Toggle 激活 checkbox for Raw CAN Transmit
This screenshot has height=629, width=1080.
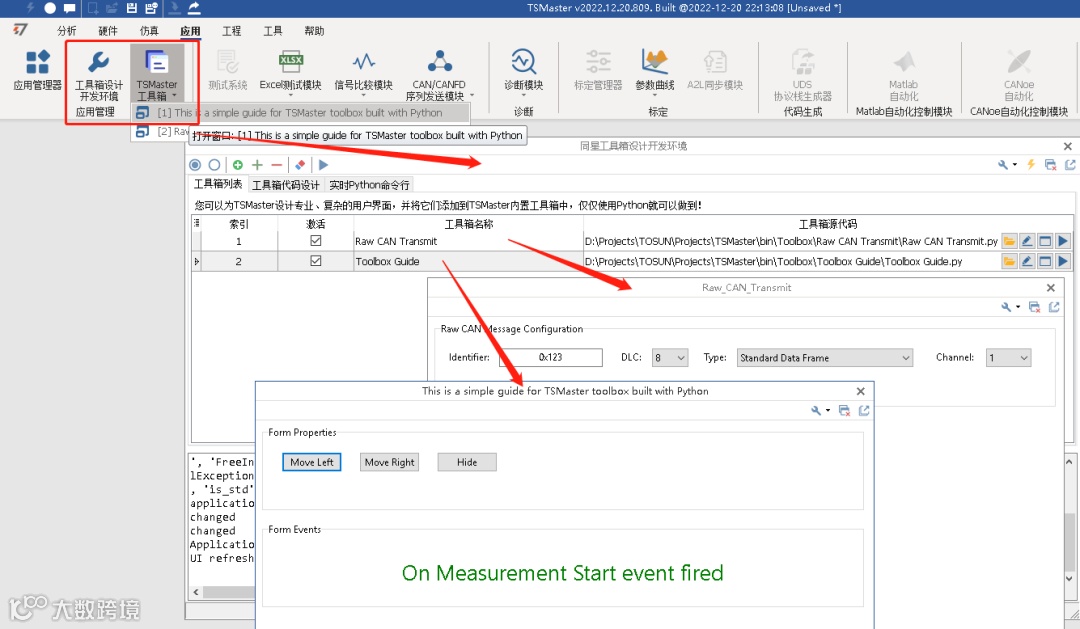coord(316,240)
